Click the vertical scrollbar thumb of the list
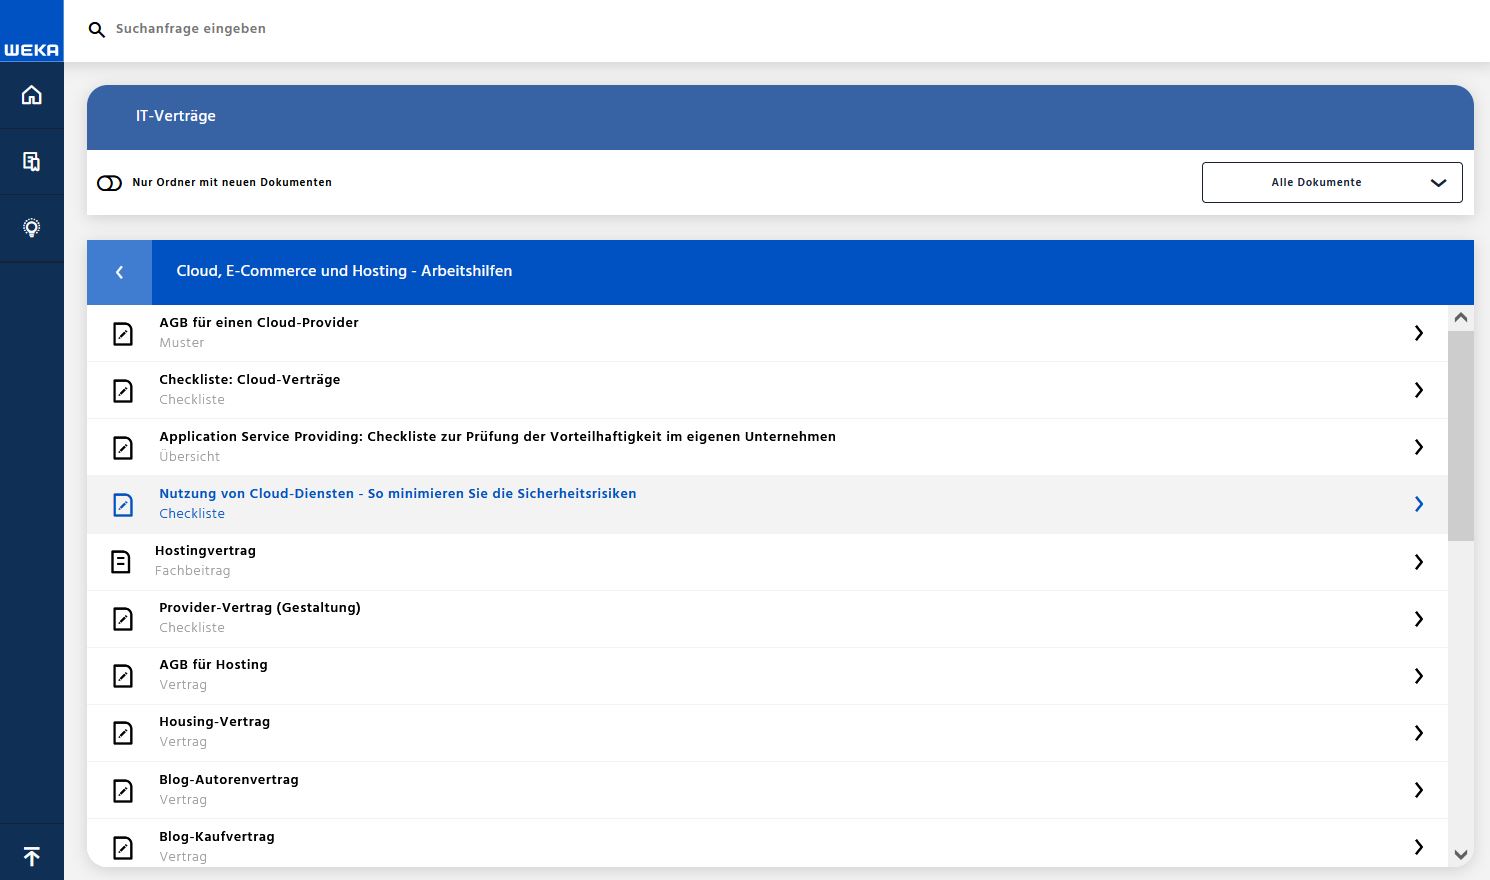 pos(1460,435)
